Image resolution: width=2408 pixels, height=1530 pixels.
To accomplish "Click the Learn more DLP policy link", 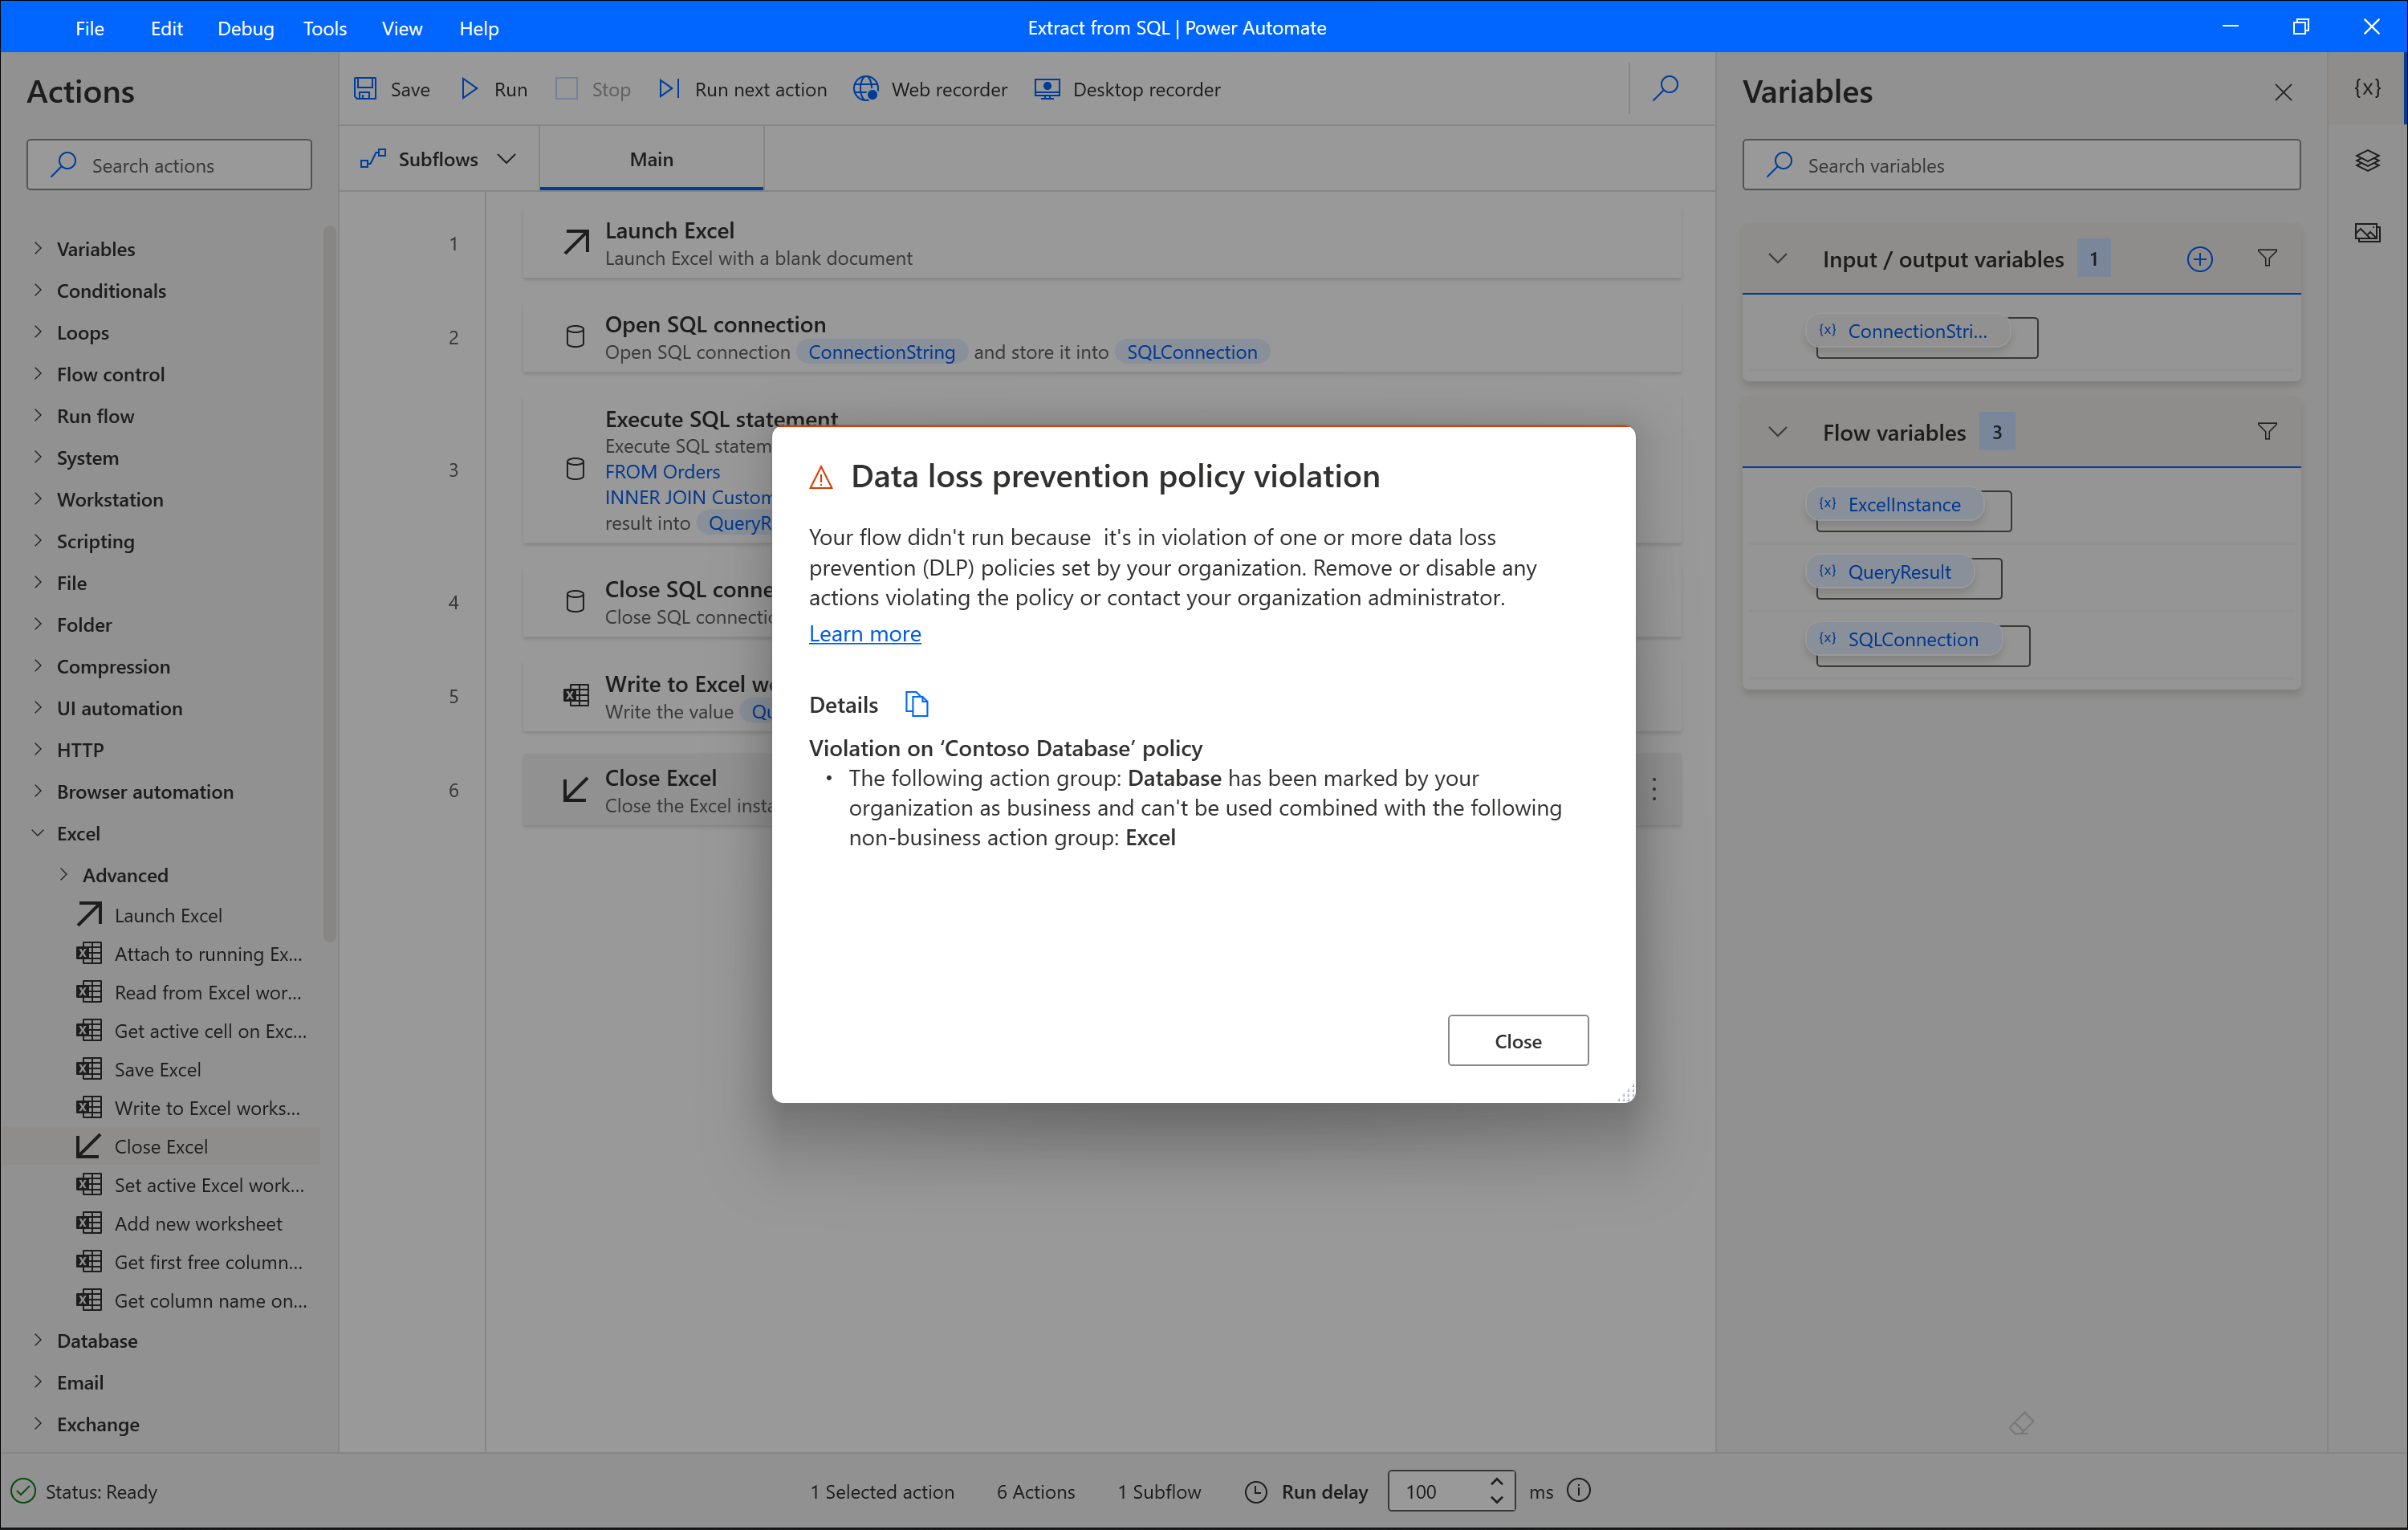I will (x=864, y=632).
